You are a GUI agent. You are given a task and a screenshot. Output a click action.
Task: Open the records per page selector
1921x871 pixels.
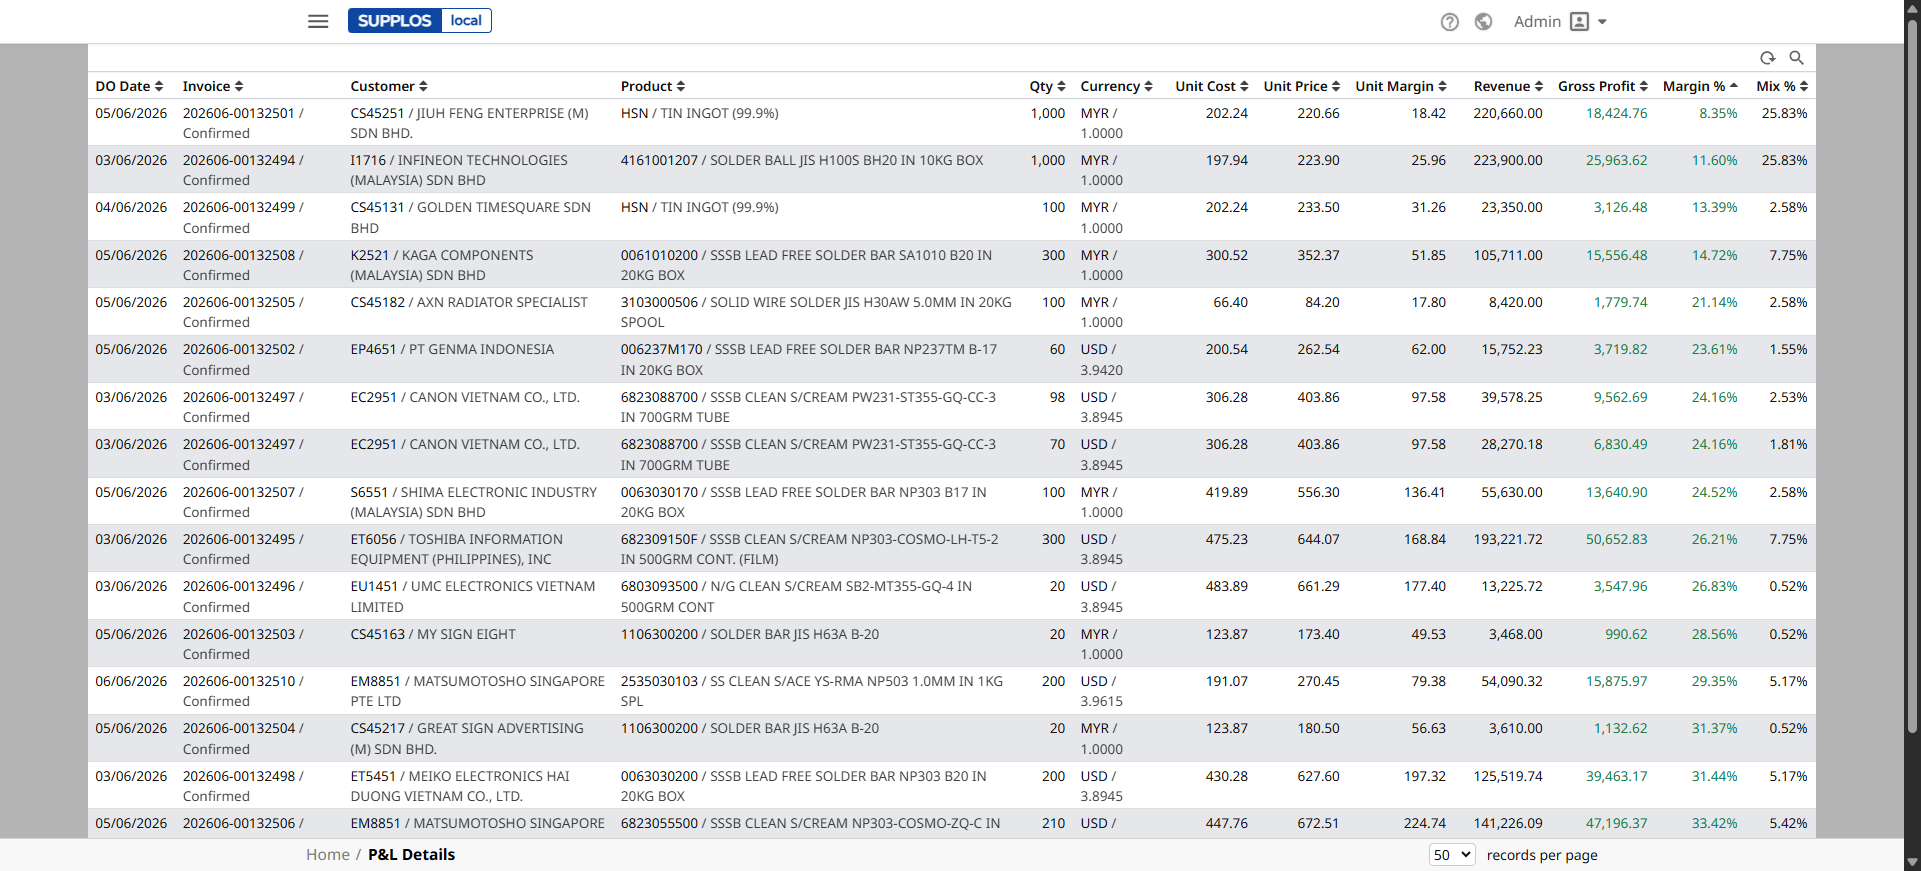(x=1452, y=855)
